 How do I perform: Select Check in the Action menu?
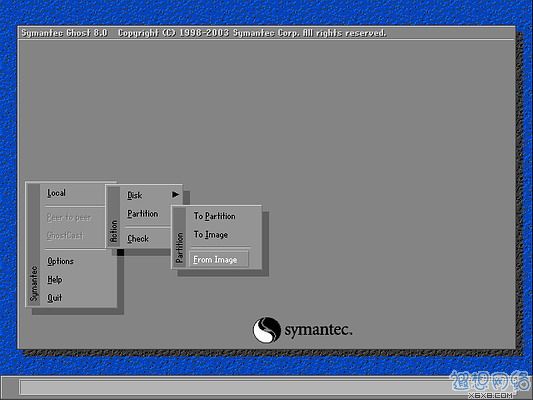138,239
